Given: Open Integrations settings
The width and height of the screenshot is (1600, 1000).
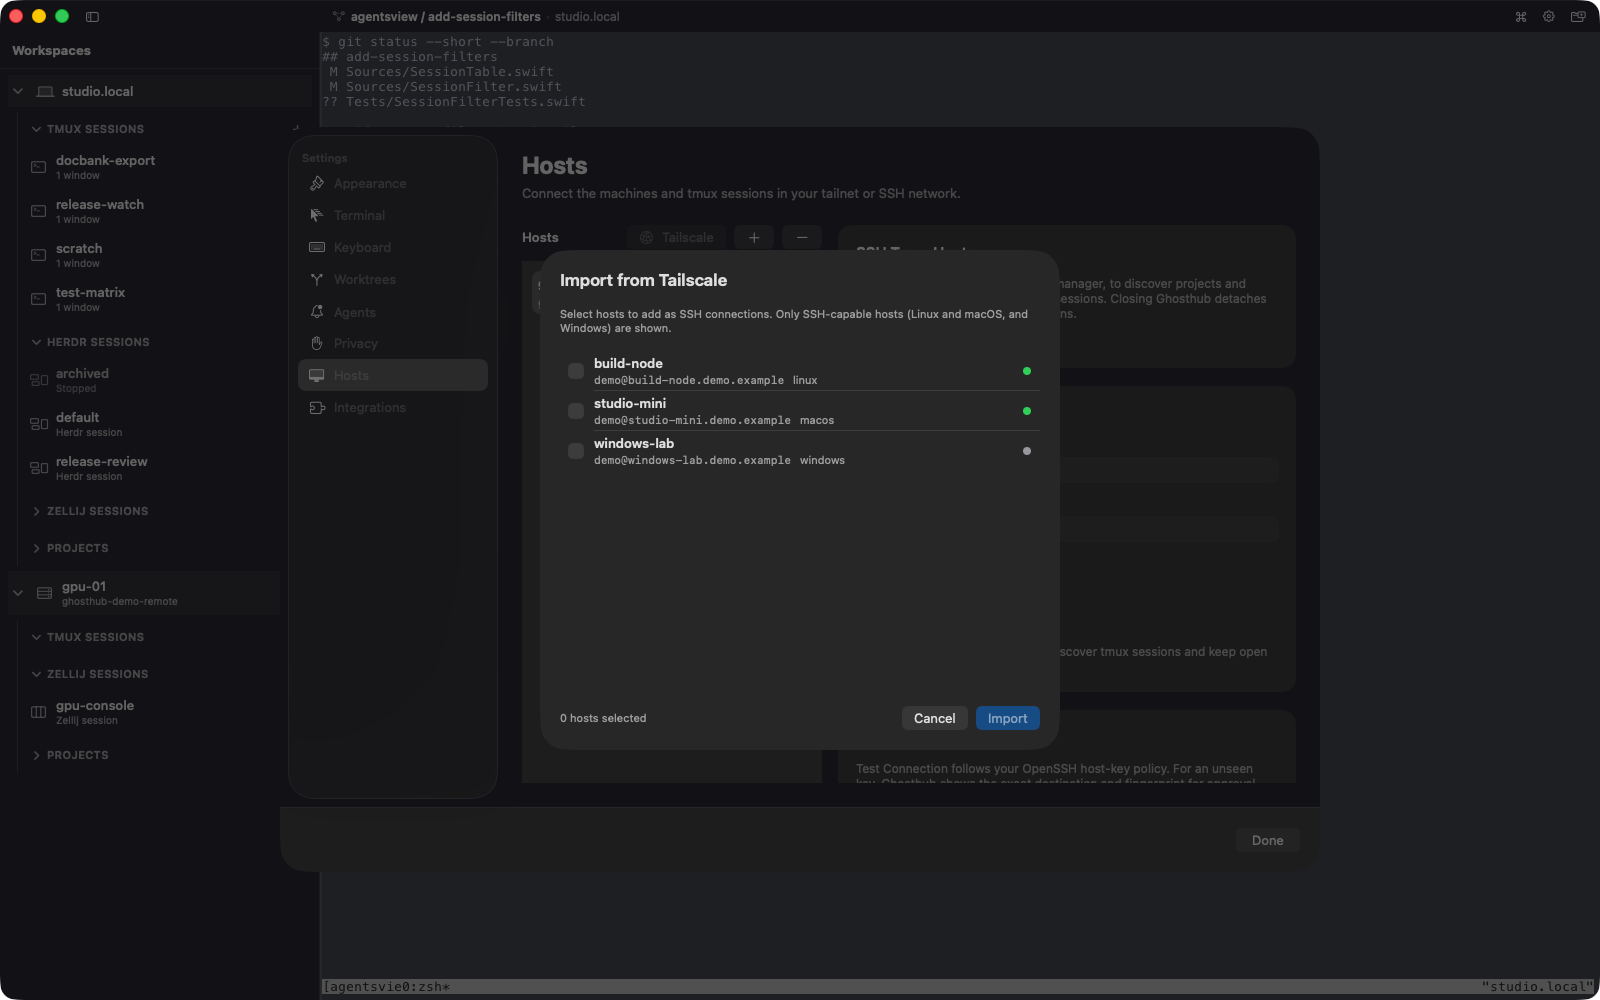Looking at the screenshot, I should coord(393,407).
